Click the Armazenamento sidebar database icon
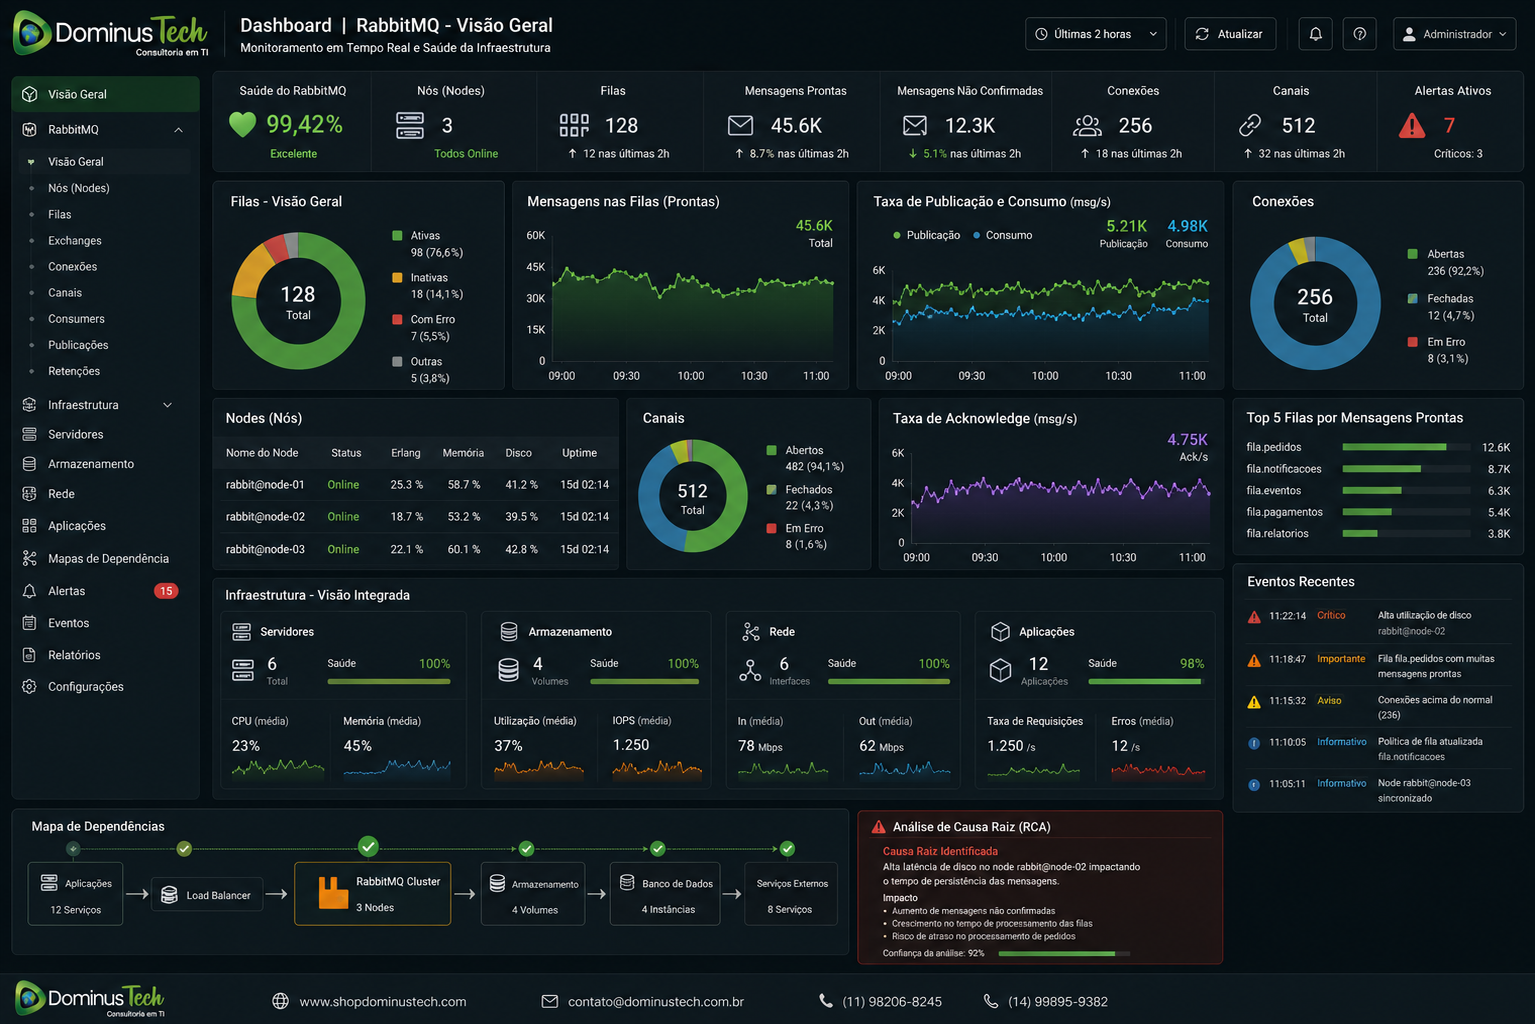The image size is (1535, 1024). (30, 464)
